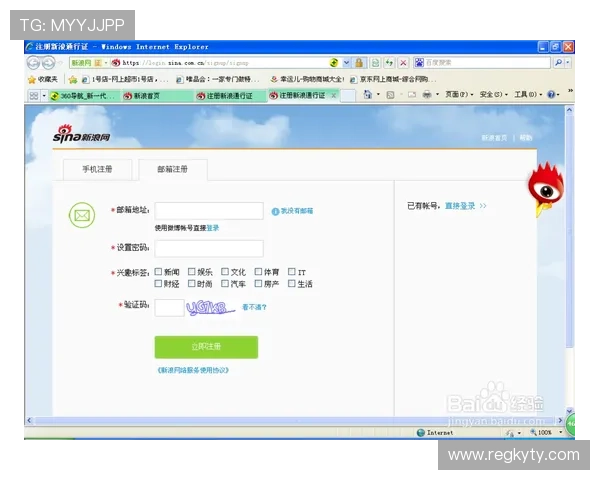The image size is (600, 480).
Task: Expand the 安全(S) dropdown menu
Action: click(x=494, y=95)
